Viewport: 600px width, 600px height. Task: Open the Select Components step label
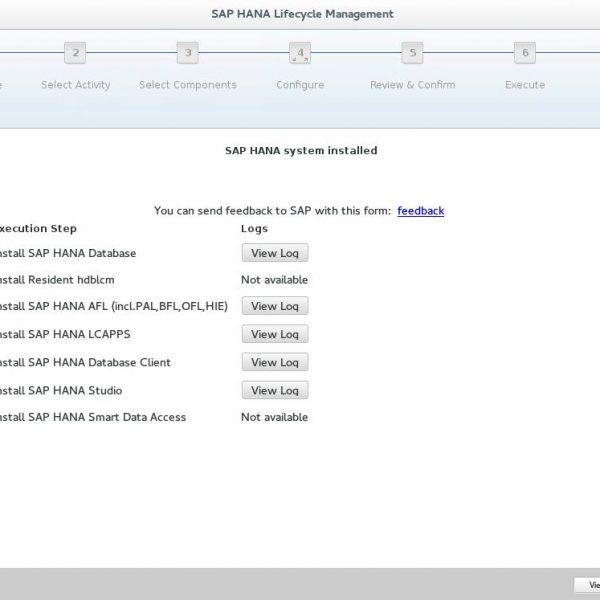click(x=188, y=85)
